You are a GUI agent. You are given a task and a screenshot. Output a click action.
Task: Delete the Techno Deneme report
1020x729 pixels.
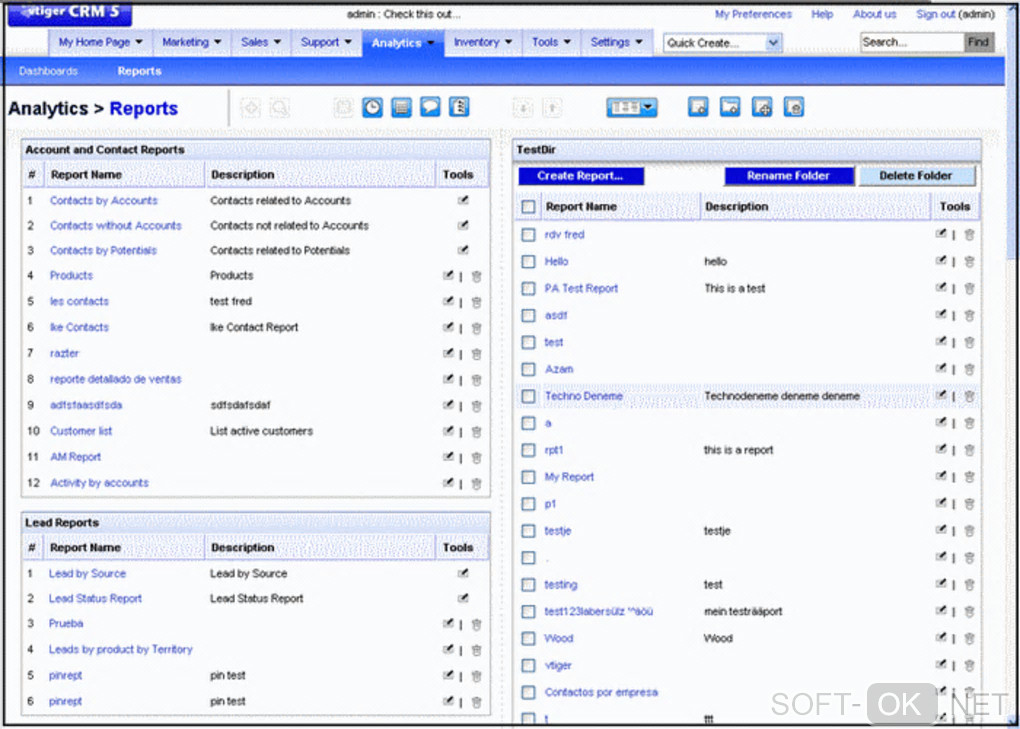[969, 397]
